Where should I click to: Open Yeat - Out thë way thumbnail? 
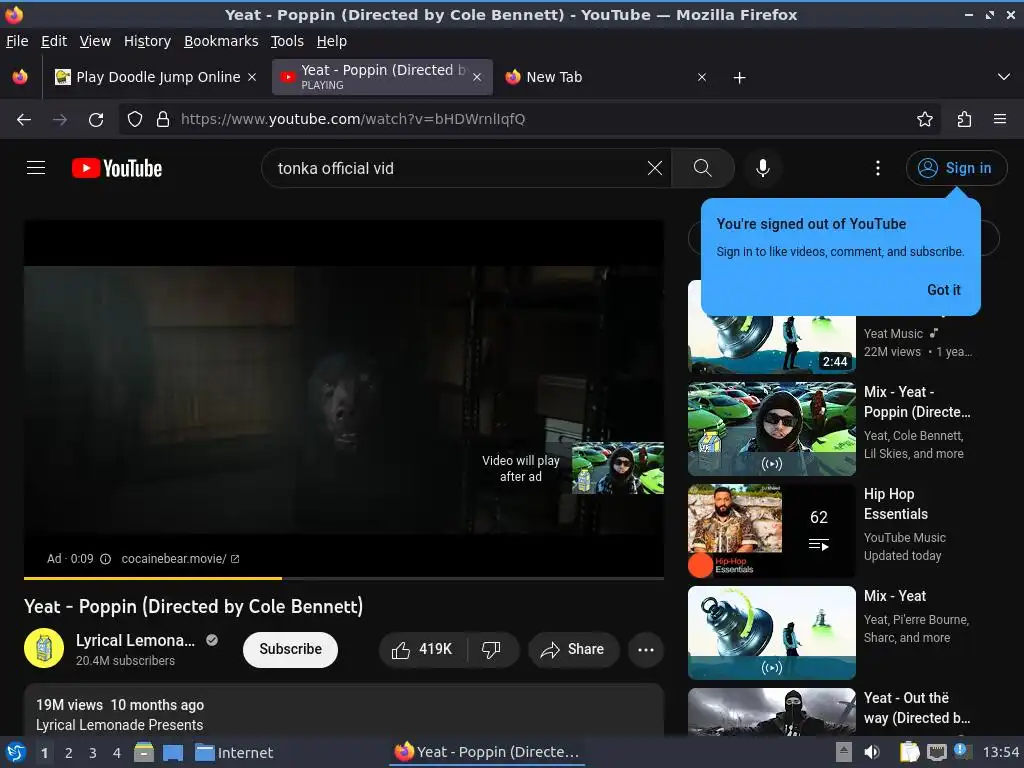pyautogui.click(x=772, y=712)
